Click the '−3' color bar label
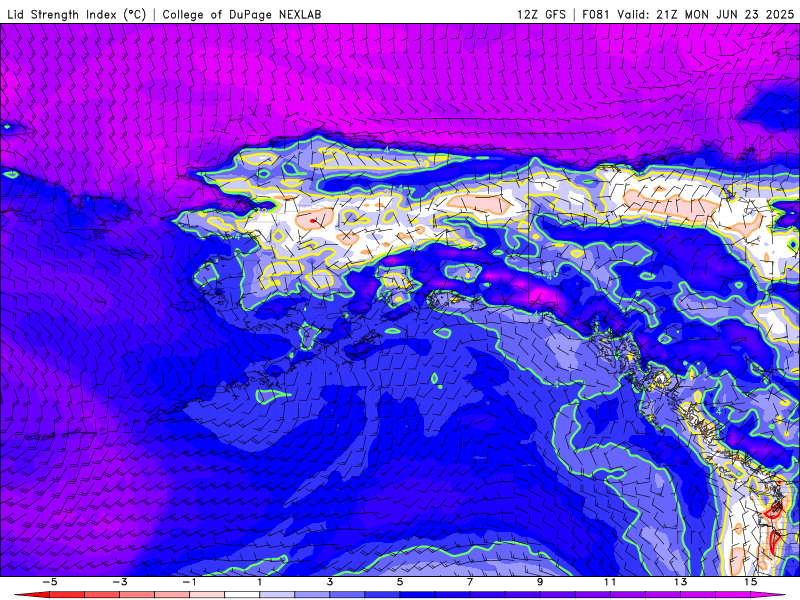The image size is (800, 600). pos(119,582)
